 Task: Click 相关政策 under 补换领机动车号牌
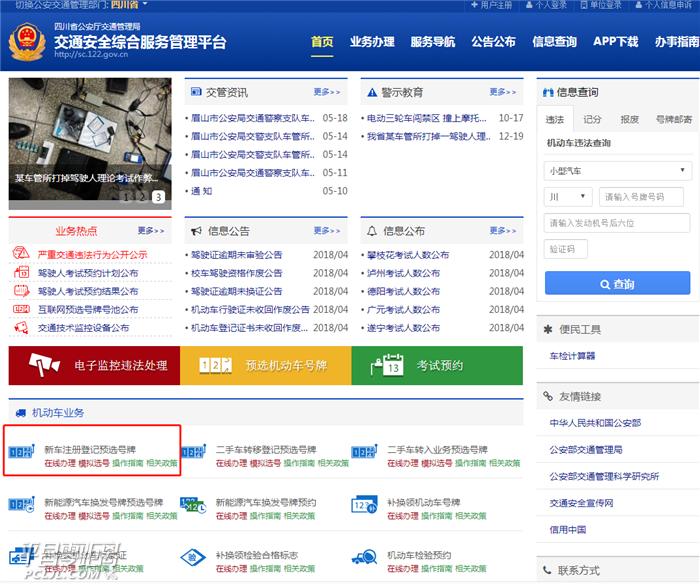(471, 516)
